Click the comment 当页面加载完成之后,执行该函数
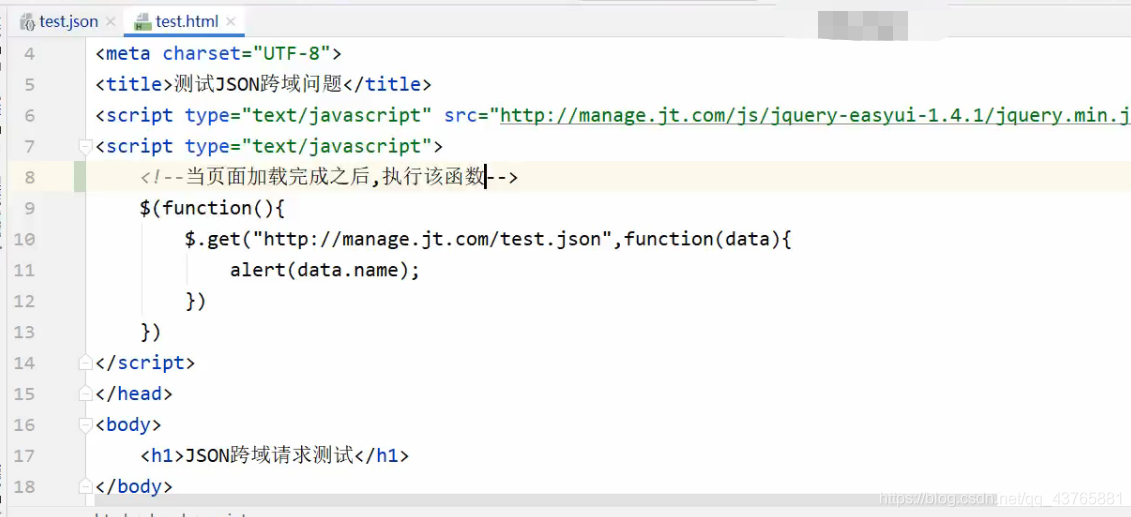Viewport: 1131px width, 517px height. (x=335, y=177)
